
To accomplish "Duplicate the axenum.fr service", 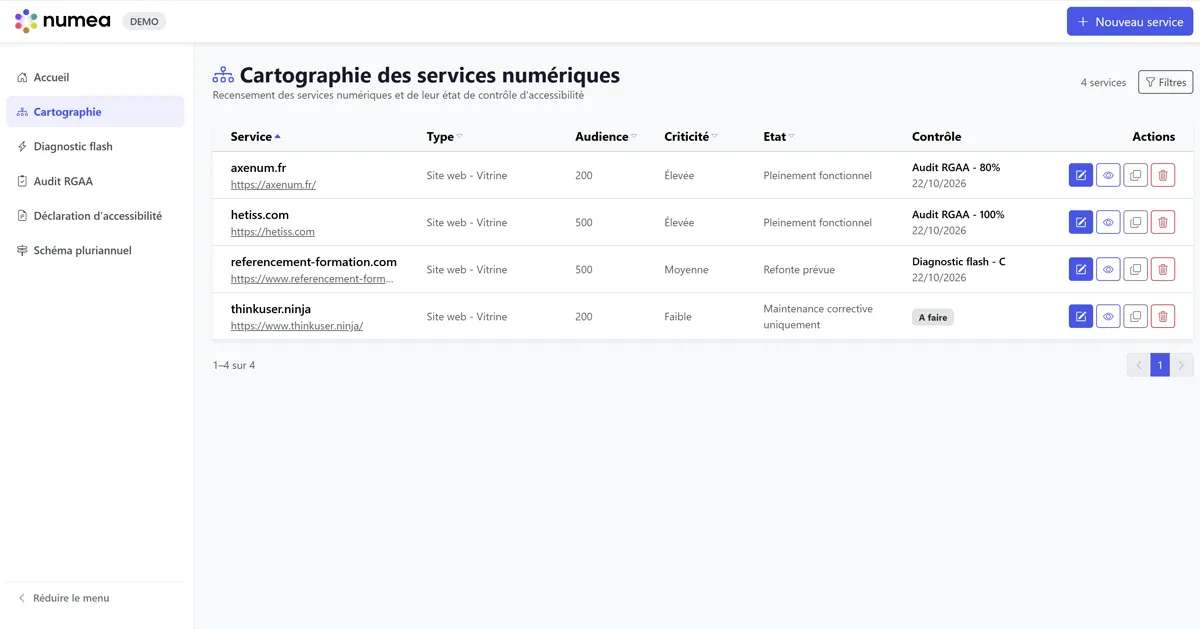I will [x=1135, y=175].
